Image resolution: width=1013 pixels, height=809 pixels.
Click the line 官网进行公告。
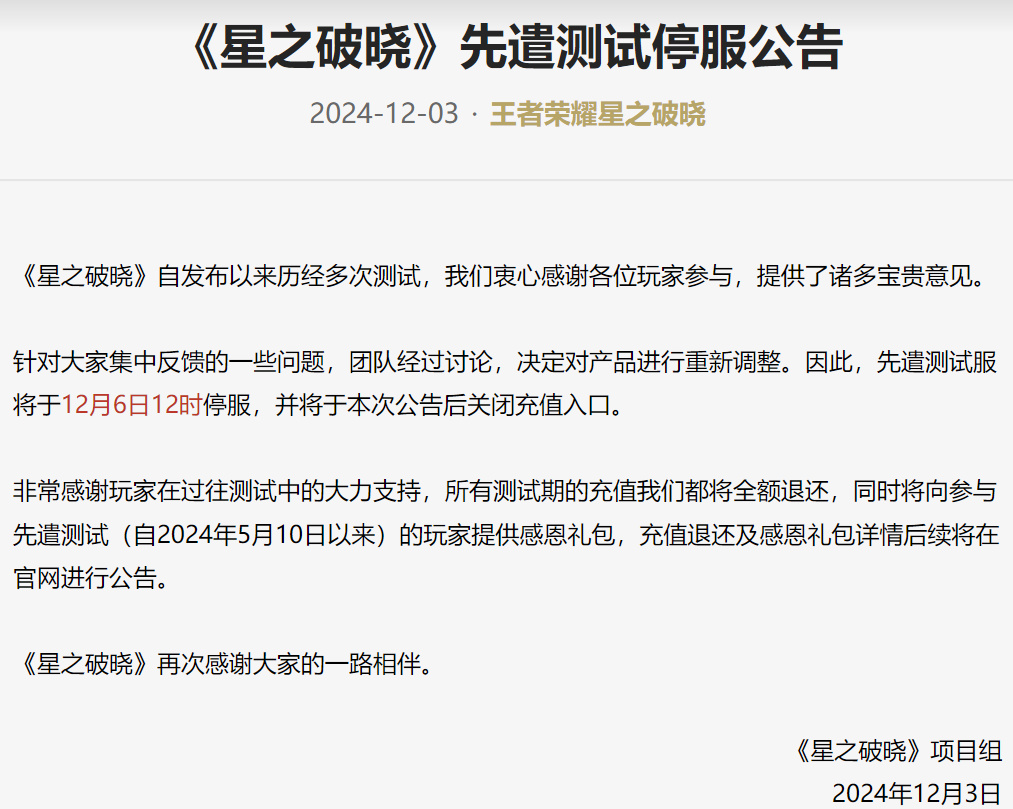tap(91, 578)
